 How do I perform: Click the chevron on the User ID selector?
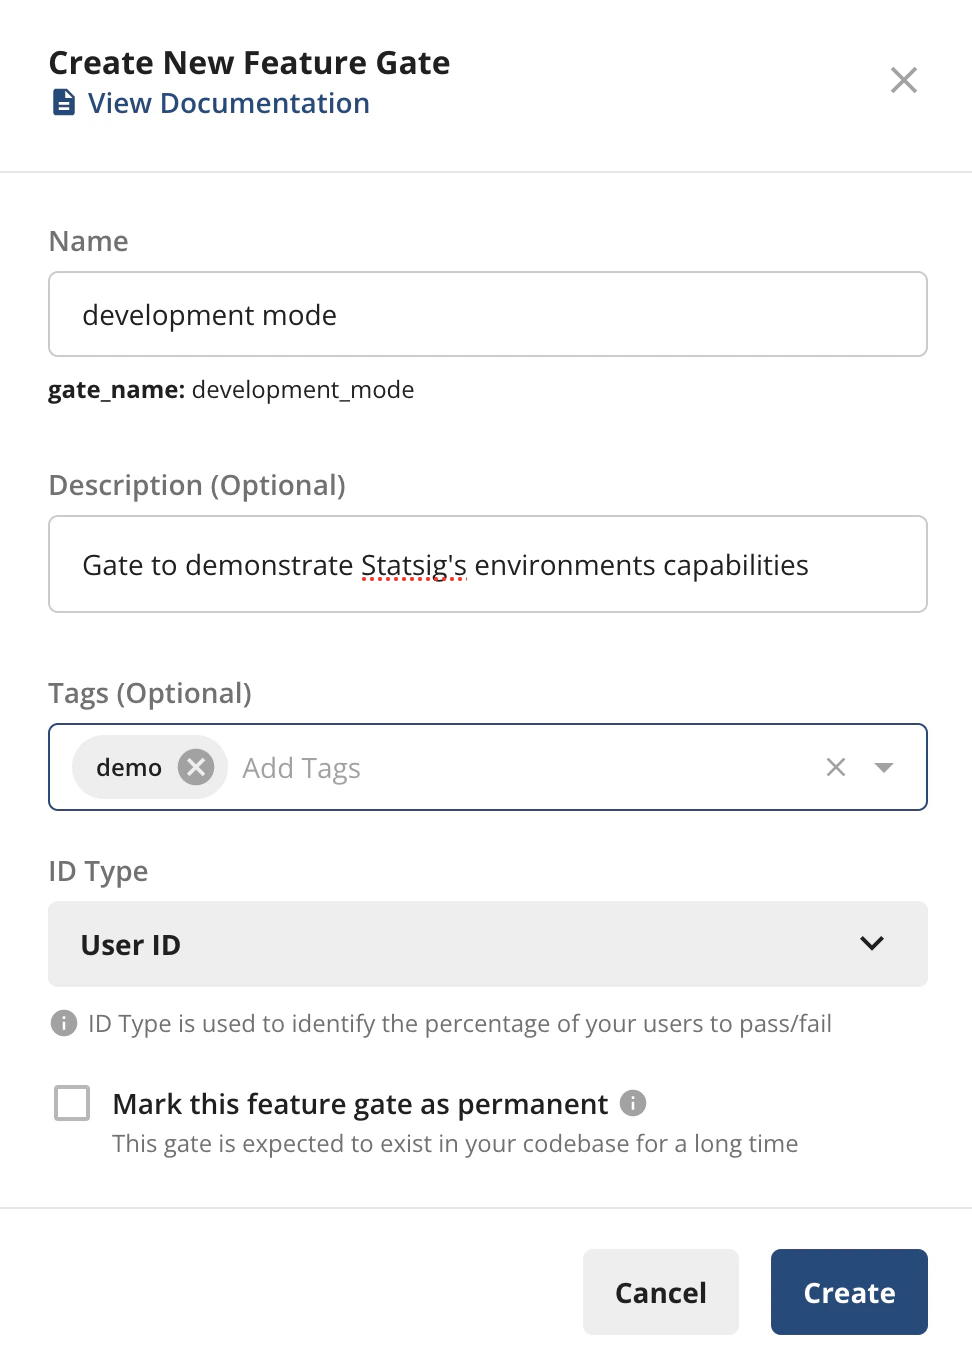[871, 943]
